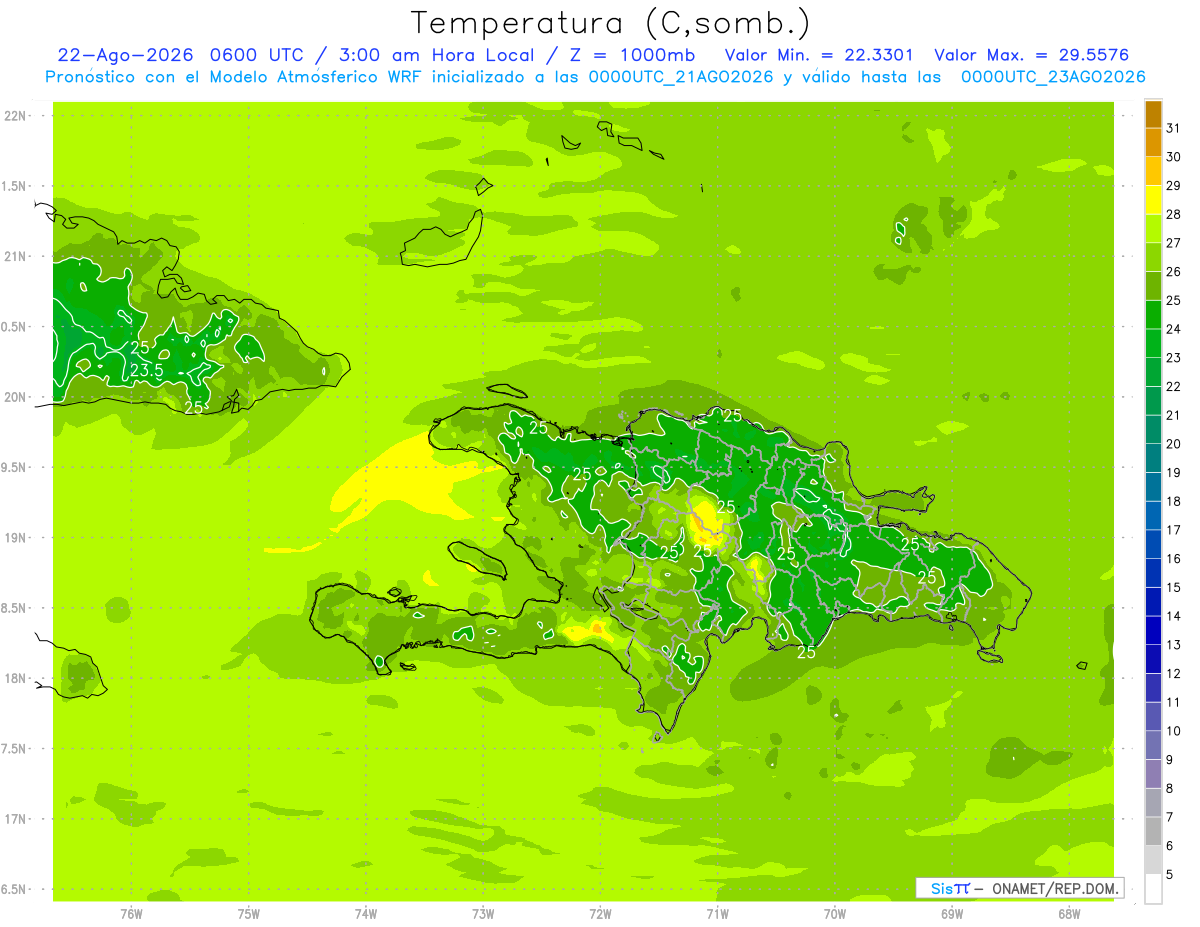Click the colorbar value '13'
This screenshot has width=1200, height=927.
(1173, 645)
